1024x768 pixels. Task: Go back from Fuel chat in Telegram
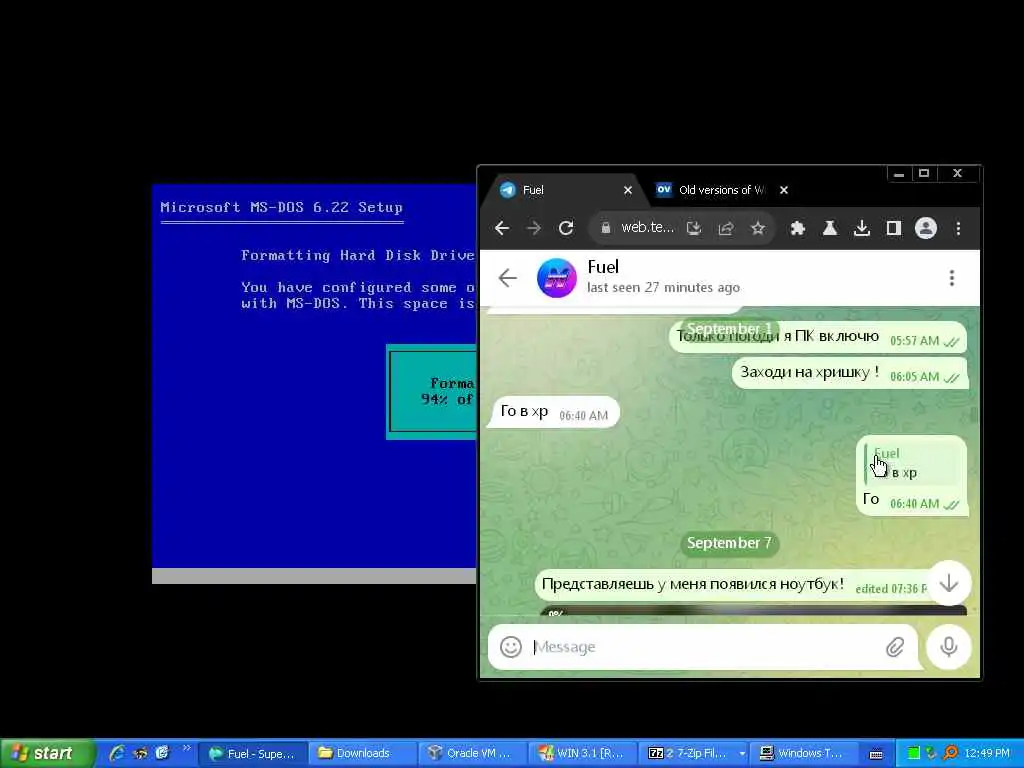pyautogui.click(x=507, y=278)
